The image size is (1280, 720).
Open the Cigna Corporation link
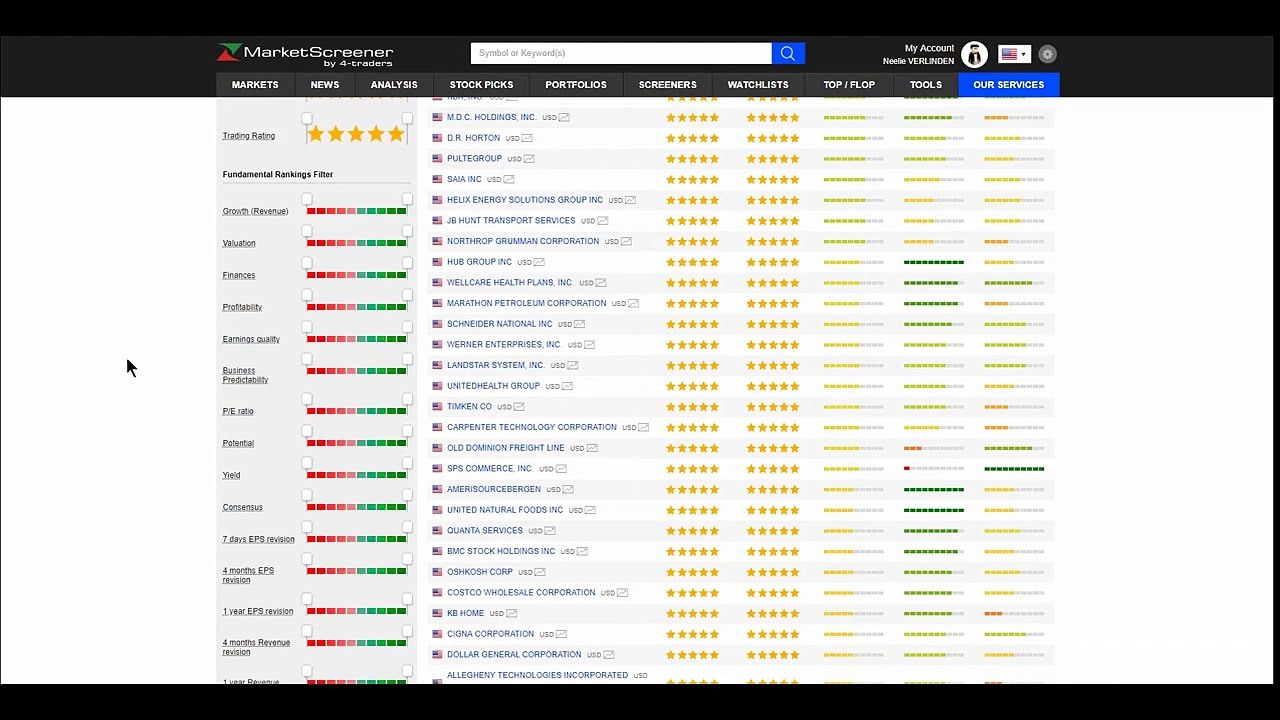[490, 634]
